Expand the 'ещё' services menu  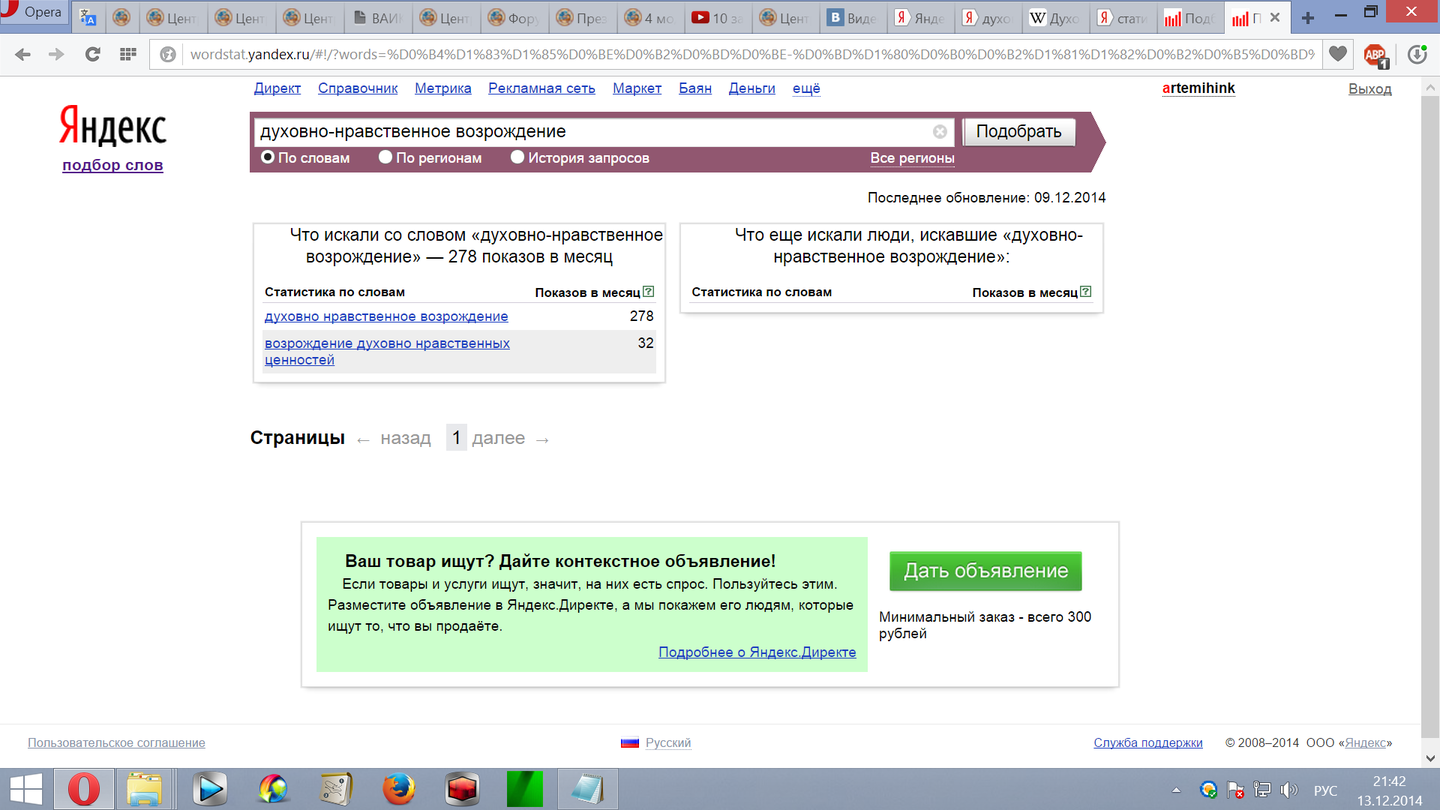(x=806, y=88)
